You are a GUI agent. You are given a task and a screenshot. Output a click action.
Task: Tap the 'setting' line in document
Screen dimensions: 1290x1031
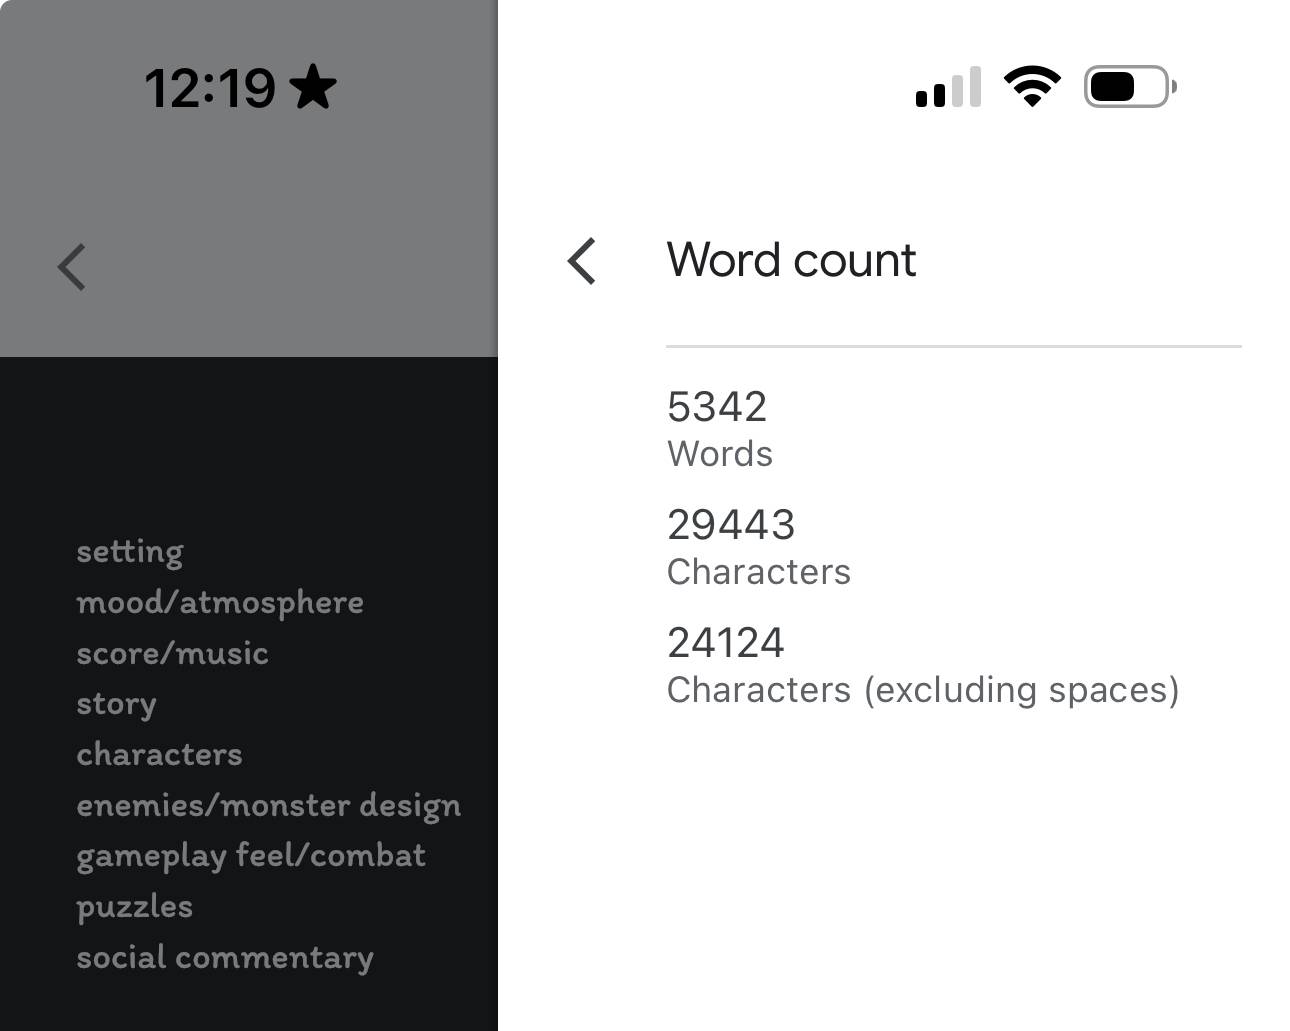[x=130, y=551]
